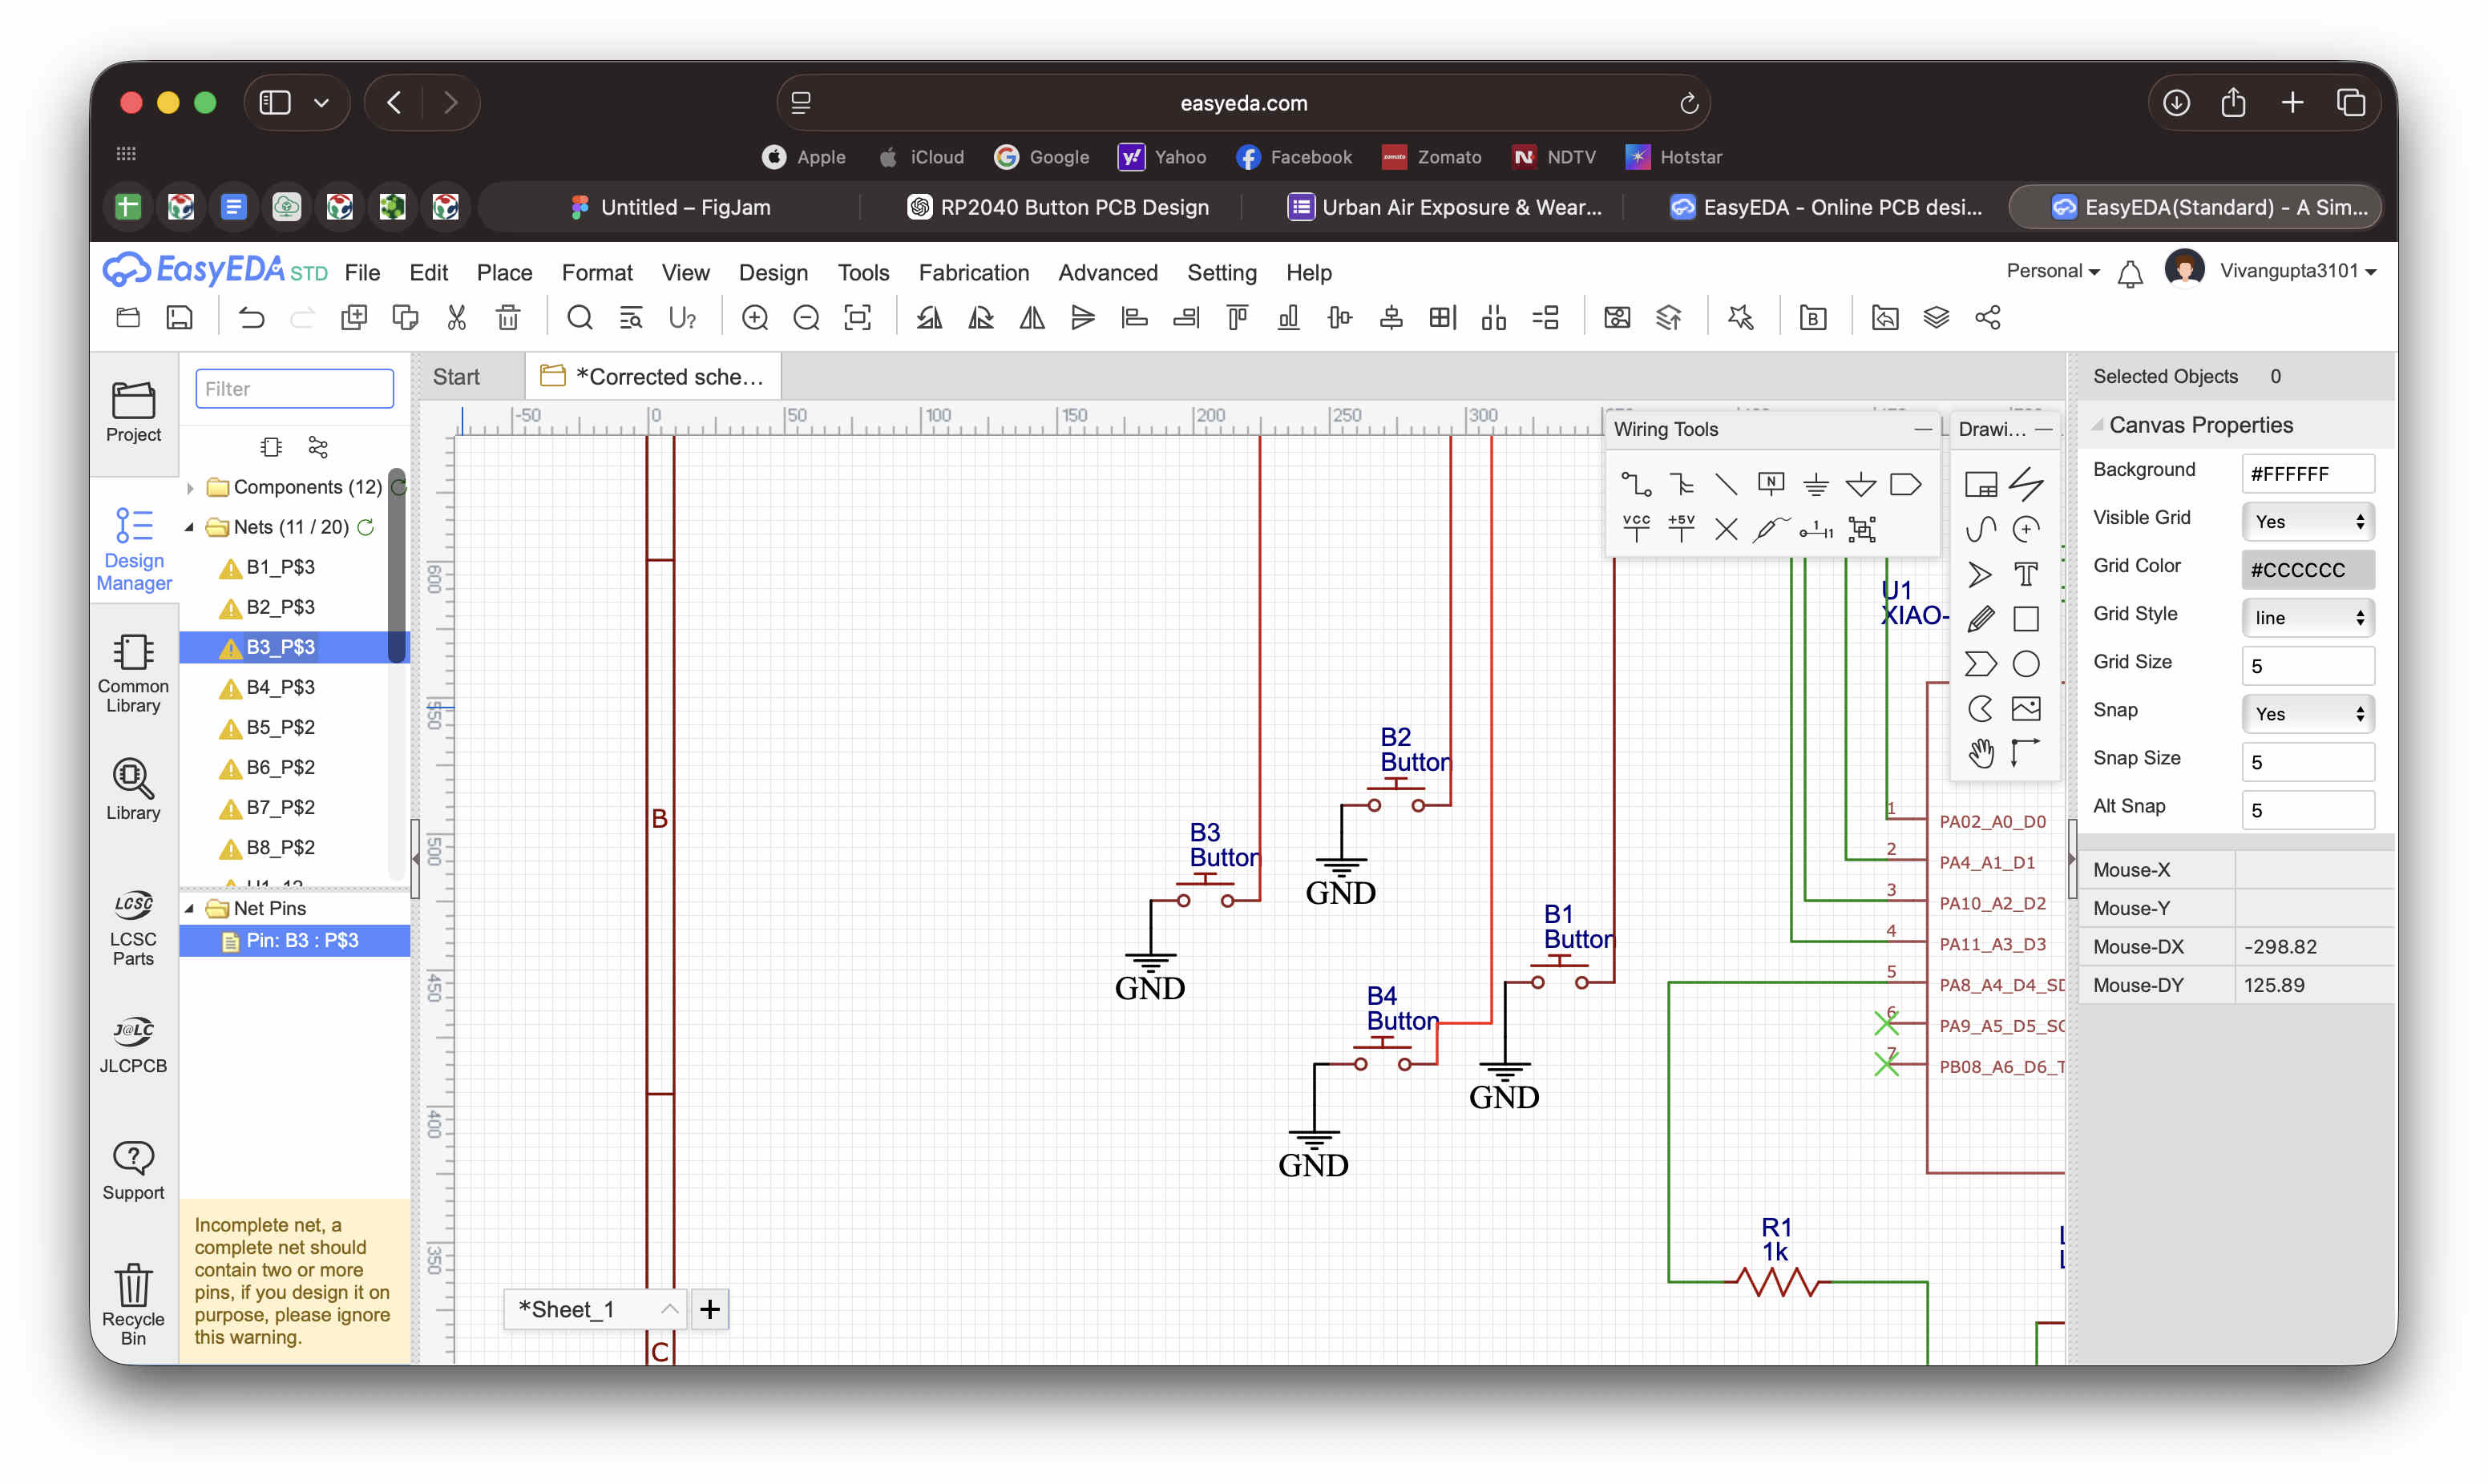The image size is (2488, 1484).
Task: Click the Net Label tool icon
Action: click(x=1771, y=485)
